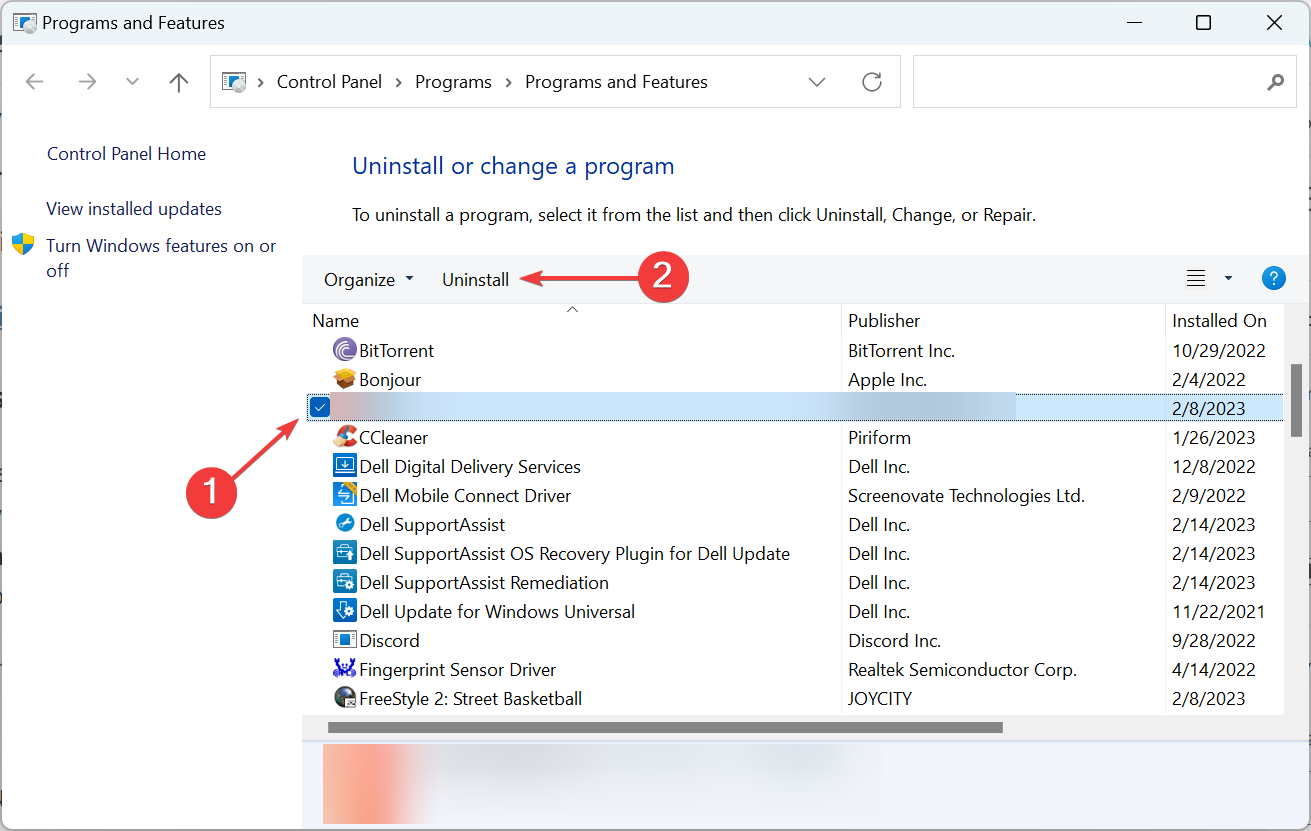Select the Bonjour row by its name
The image size is (1311, 831).
[x=390, y=380]
